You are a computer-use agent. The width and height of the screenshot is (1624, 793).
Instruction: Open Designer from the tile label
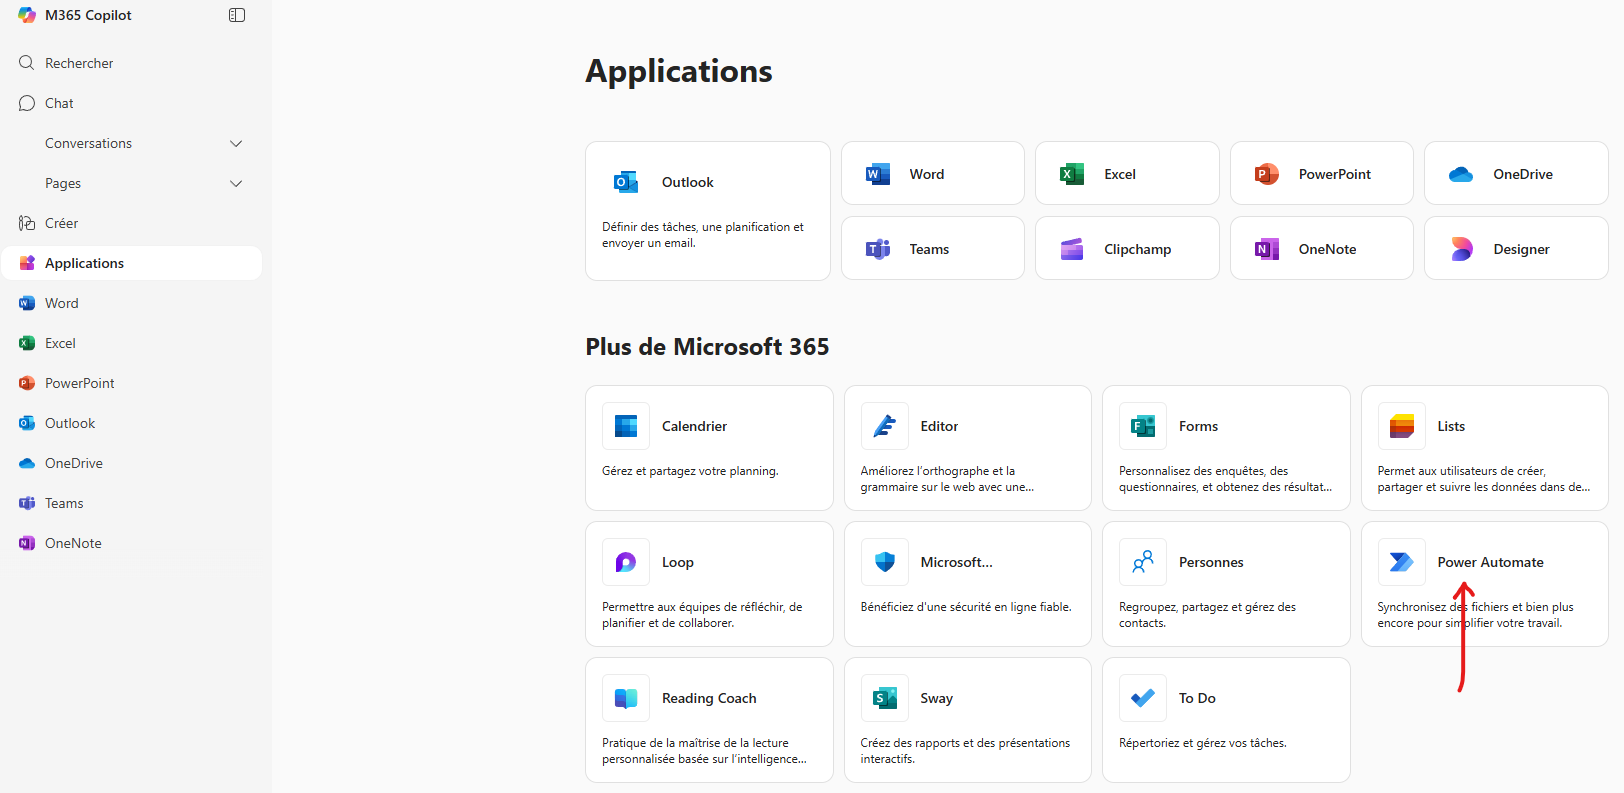pyautogui.click(x=1522, y=249)
